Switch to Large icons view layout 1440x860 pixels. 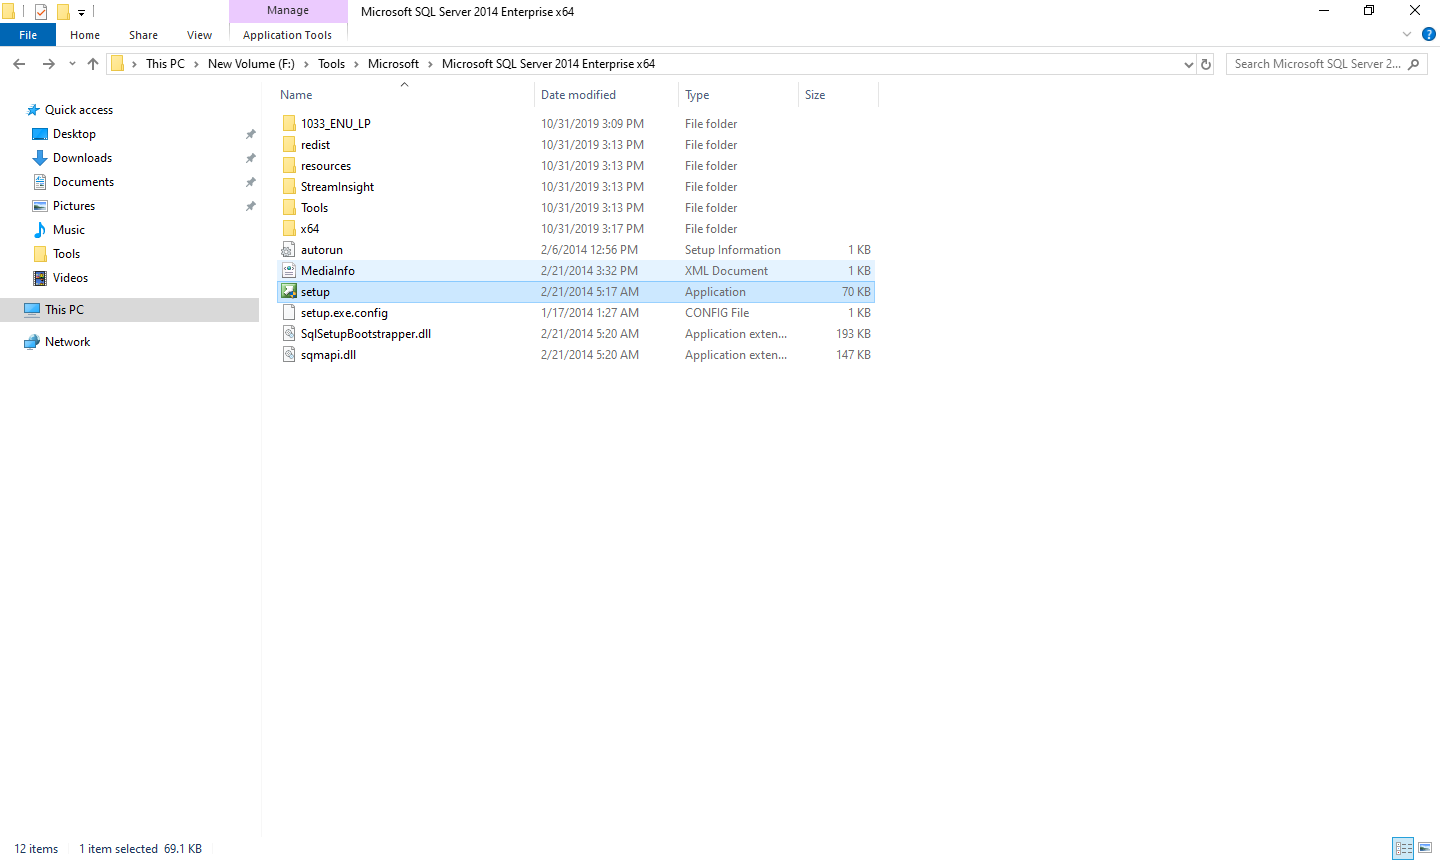[x=1425, y=848]
